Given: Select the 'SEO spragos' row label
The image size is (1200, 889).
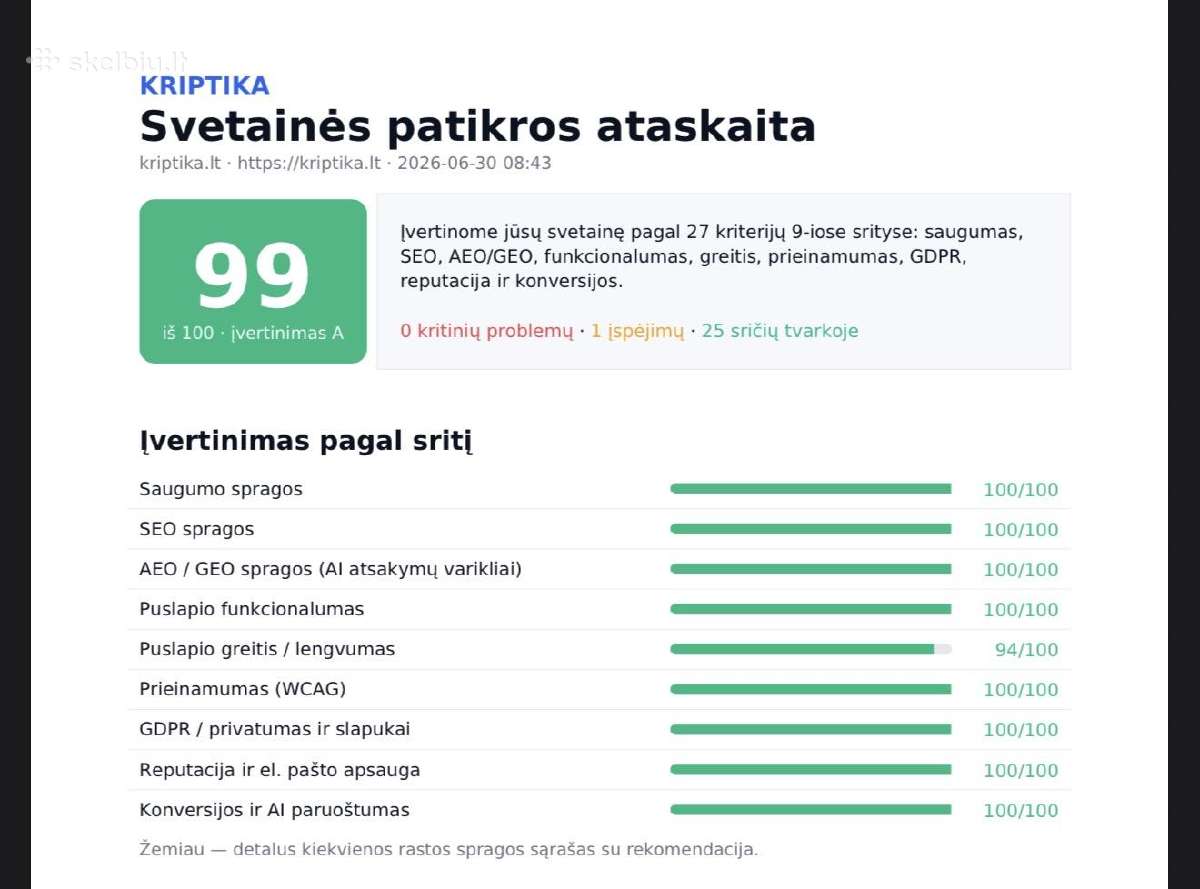Looking at the screenshot, I should [x=197, y=529].
